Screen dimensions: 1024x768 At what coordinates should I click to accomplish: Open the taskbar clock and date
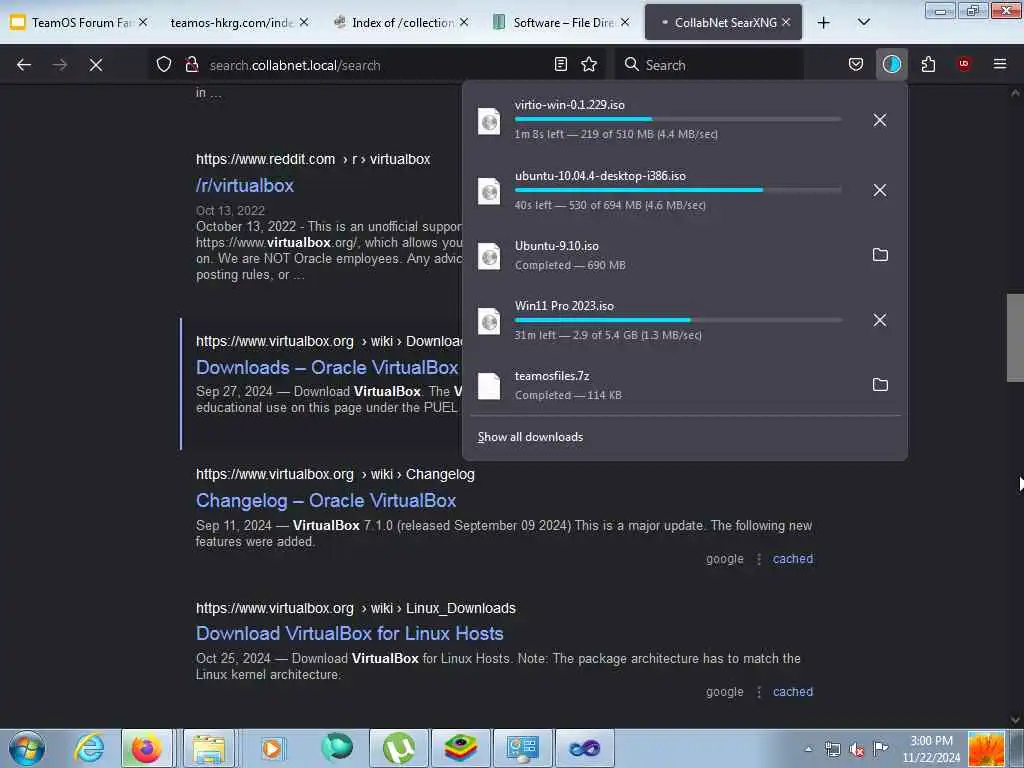click(x=931, y=749)
